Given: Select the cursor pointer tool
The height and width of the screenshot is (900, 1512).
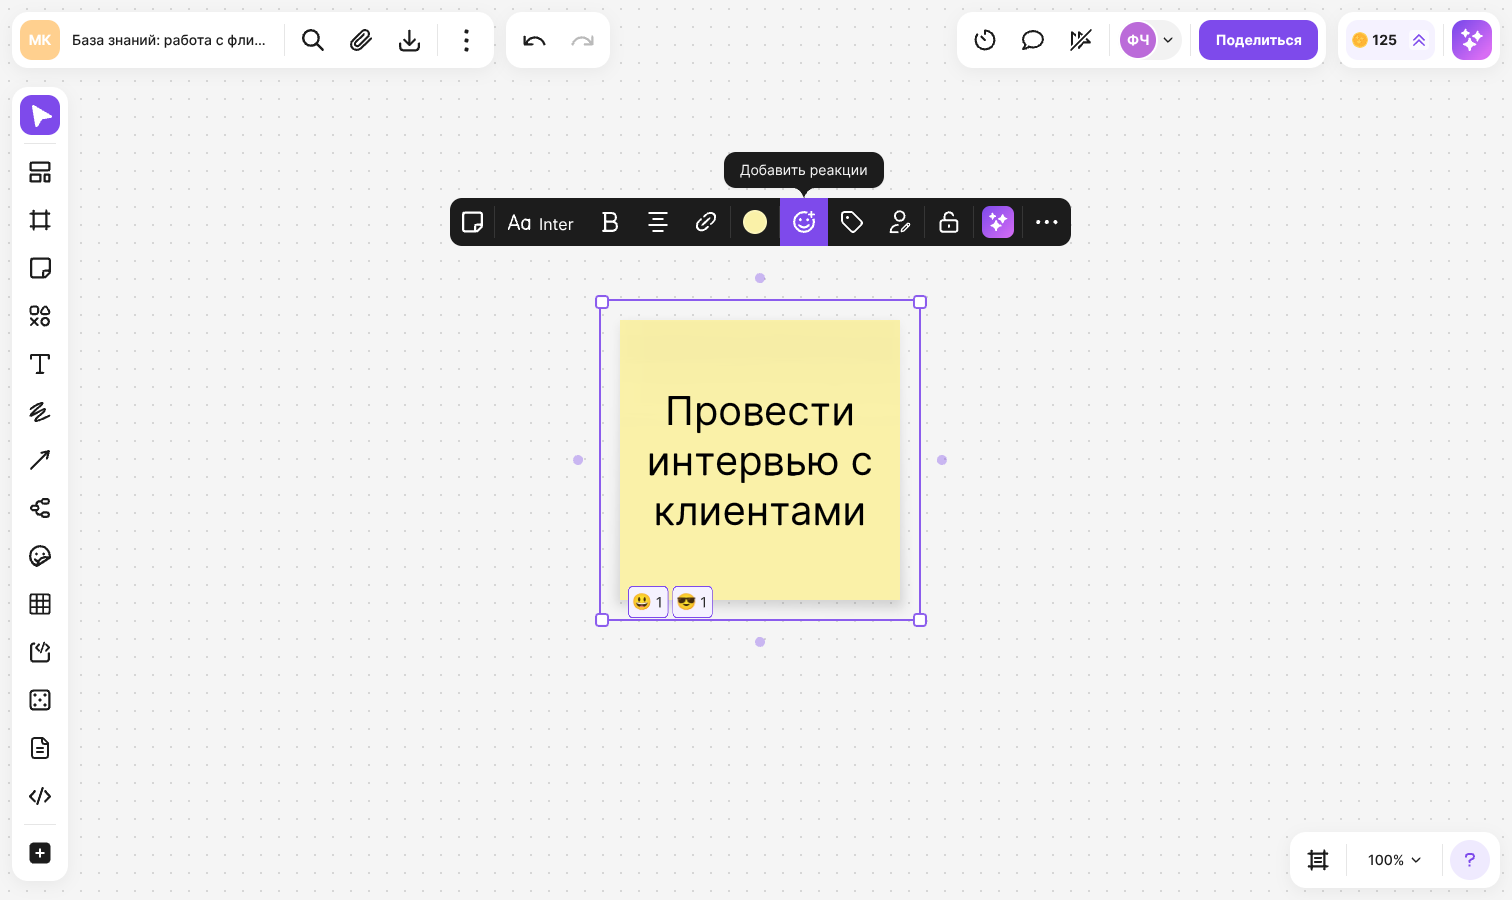Looking at the screenshot, I should [40, 115].
